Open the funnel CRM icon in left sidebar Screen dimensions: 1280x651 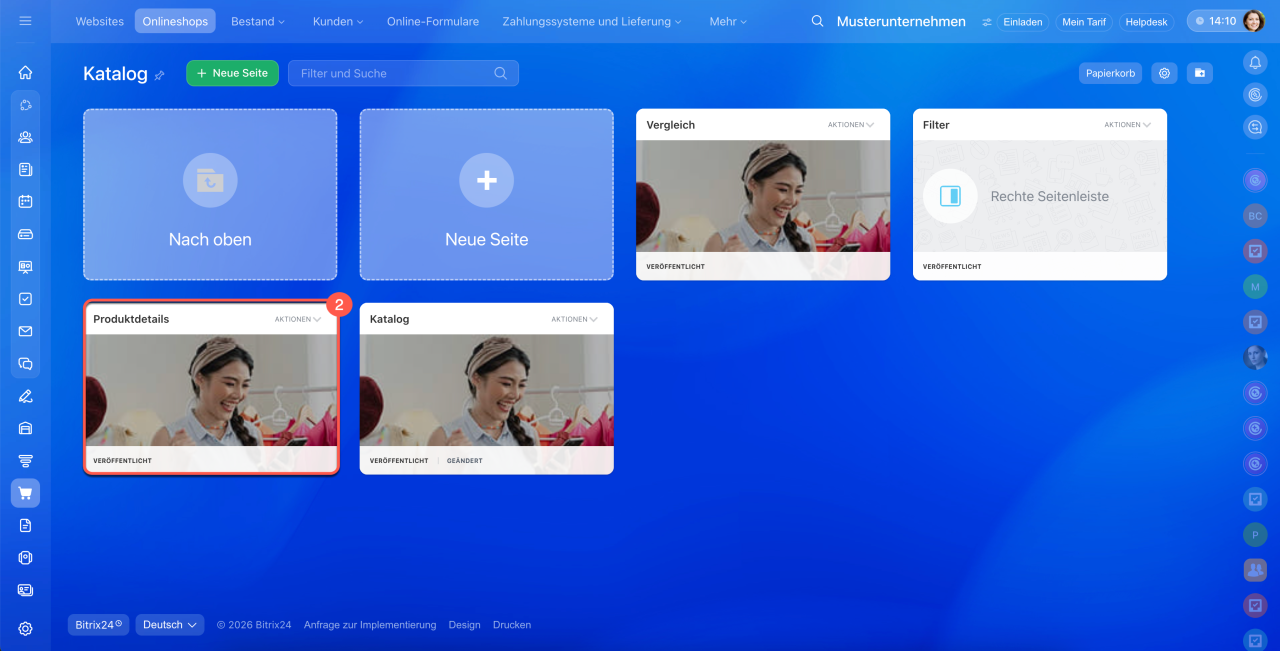(x=25, y=461)
